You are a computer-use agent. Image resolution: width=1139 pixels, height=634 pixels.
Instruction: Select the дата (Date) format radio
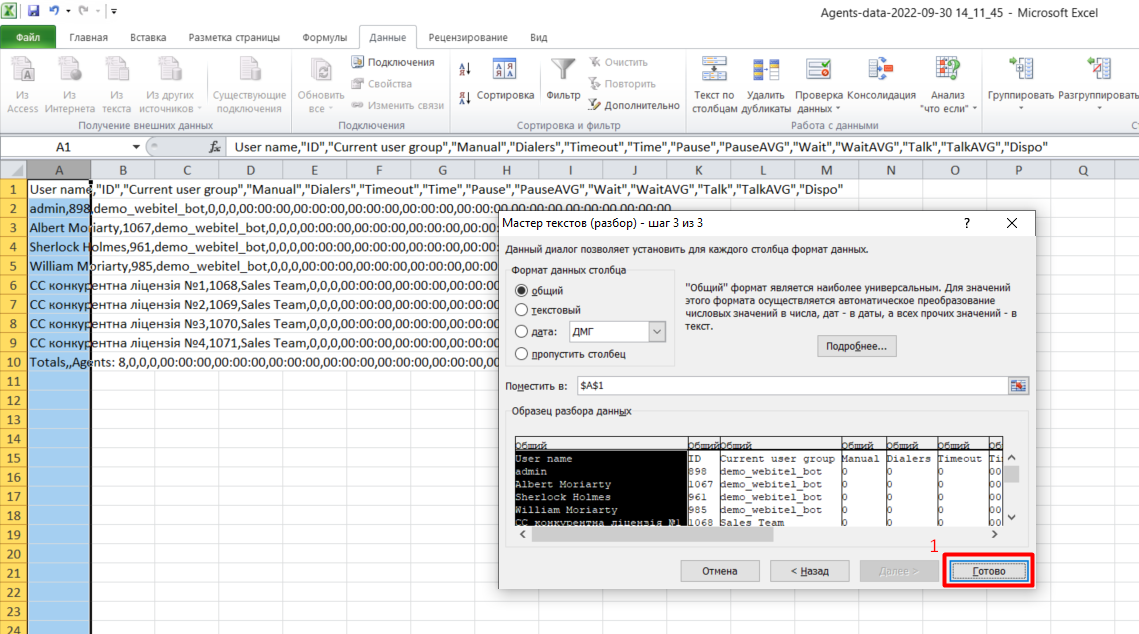click(522, 331)
